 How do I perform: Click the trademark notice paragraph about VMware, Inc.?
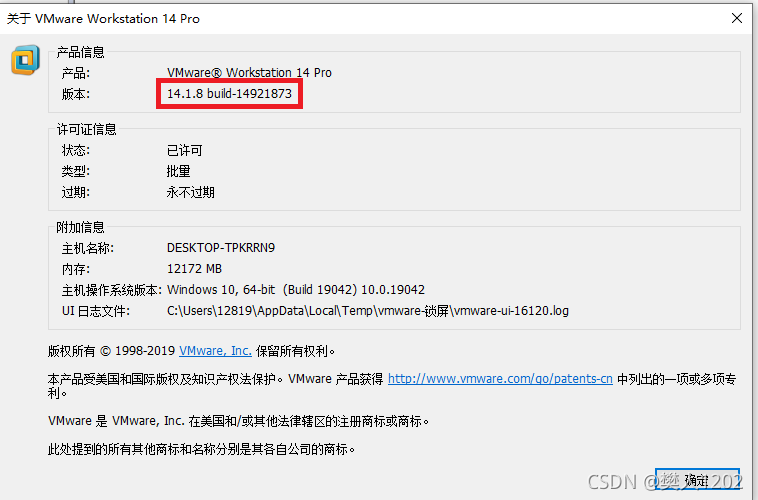(x=238, y=421)
